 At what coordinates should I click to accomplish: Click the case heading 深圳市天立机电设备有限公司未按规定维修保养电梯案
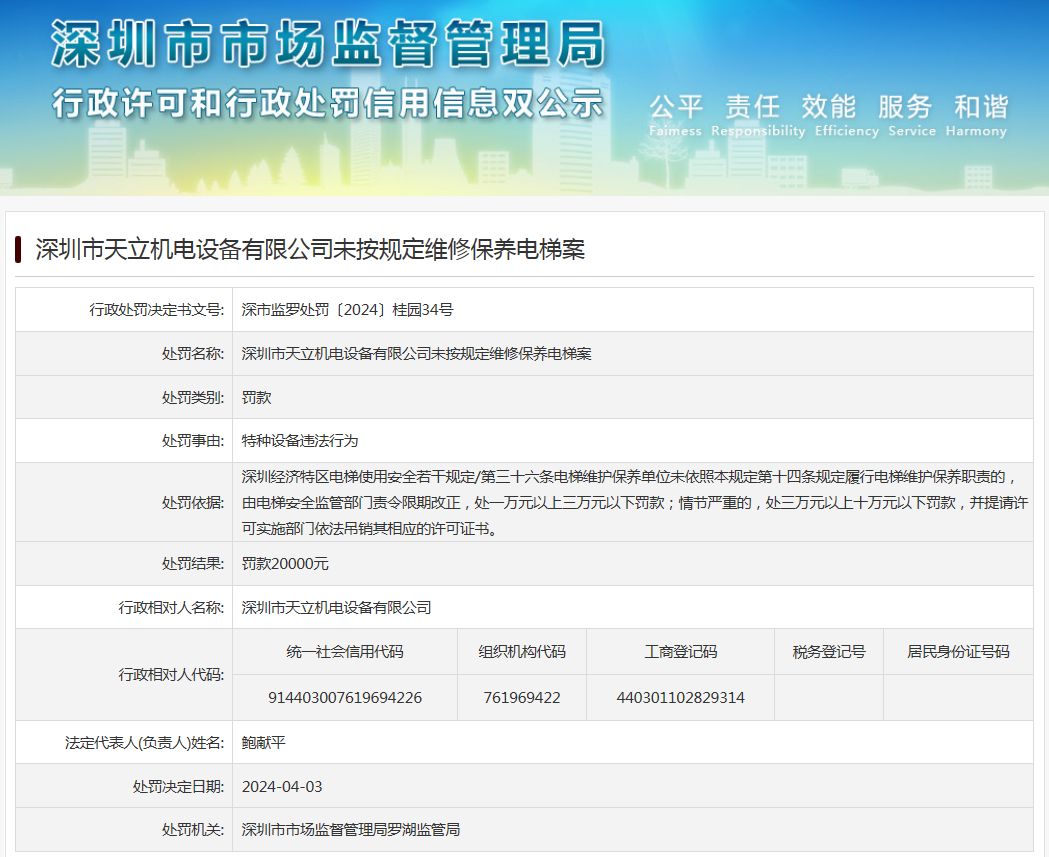310,250
